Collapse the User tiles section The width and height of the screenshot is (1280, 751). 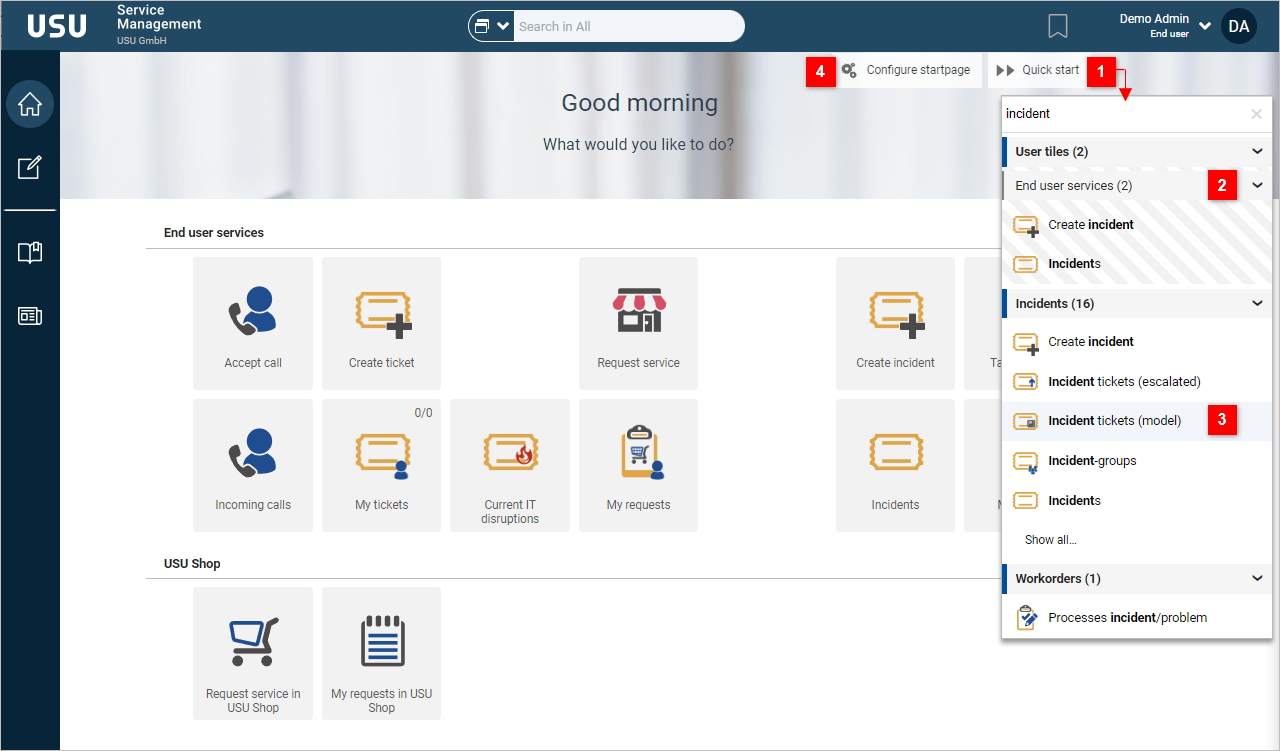tap(1257, 152)
